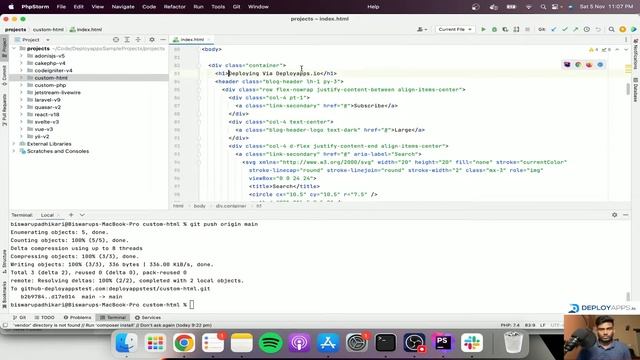Viewport: 640px width, 360px height.
Task: Toggle the Structure tool window stripe button
Action: click(4, 261)
